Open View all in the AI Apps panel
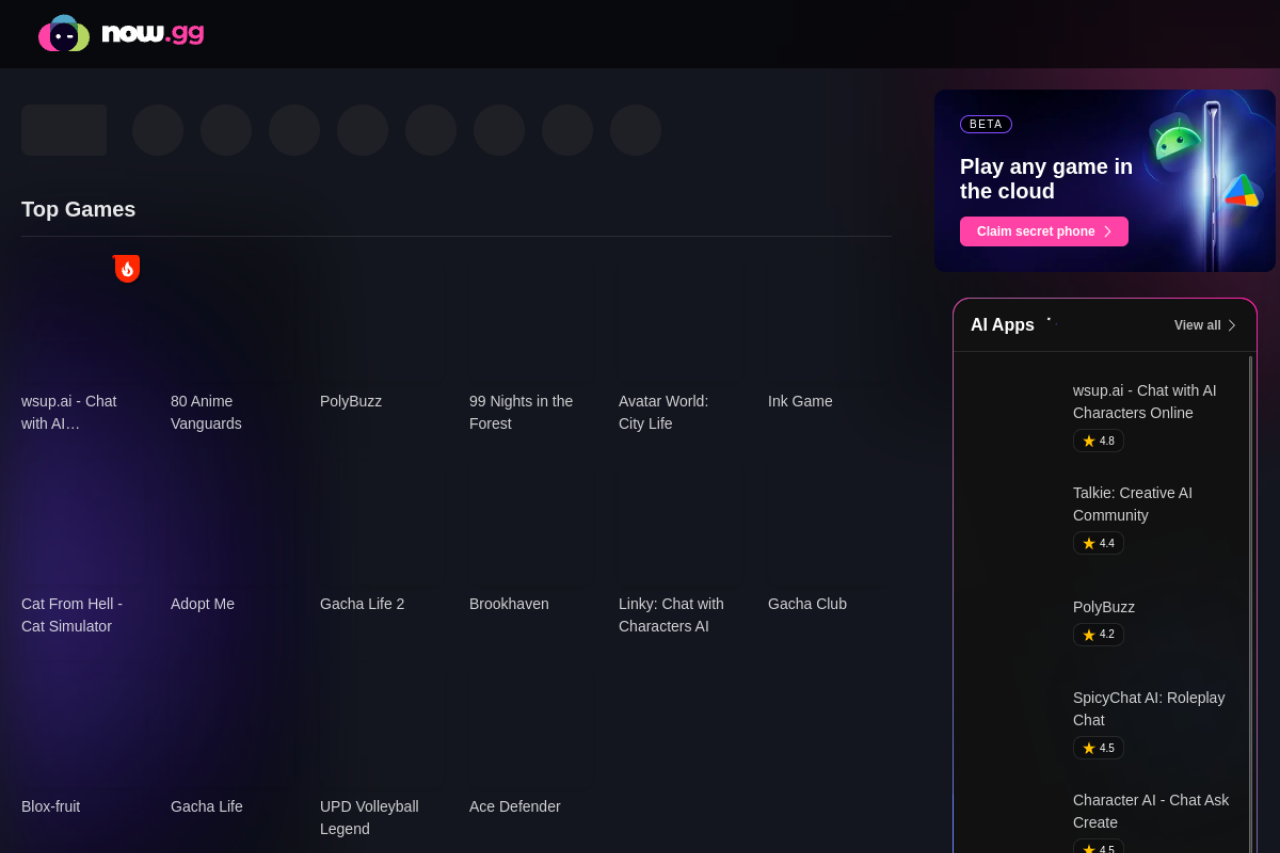 1205,325
